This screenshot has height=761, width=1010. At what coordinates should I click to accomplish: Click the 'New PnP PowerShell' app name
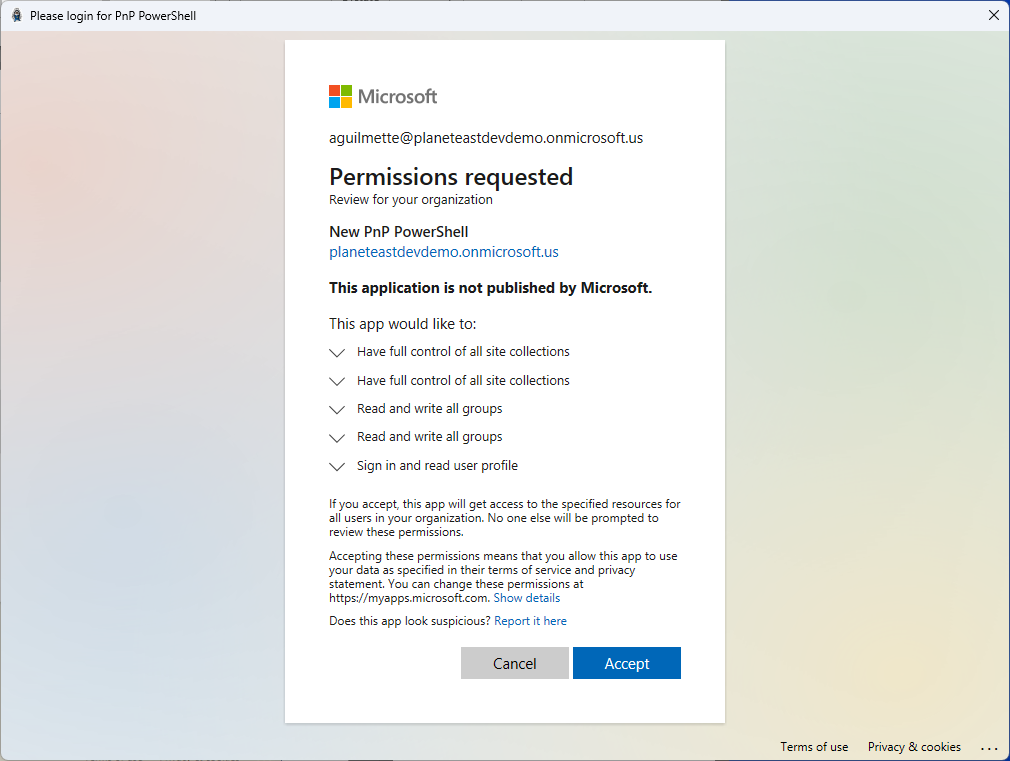(x=398, y=231)
